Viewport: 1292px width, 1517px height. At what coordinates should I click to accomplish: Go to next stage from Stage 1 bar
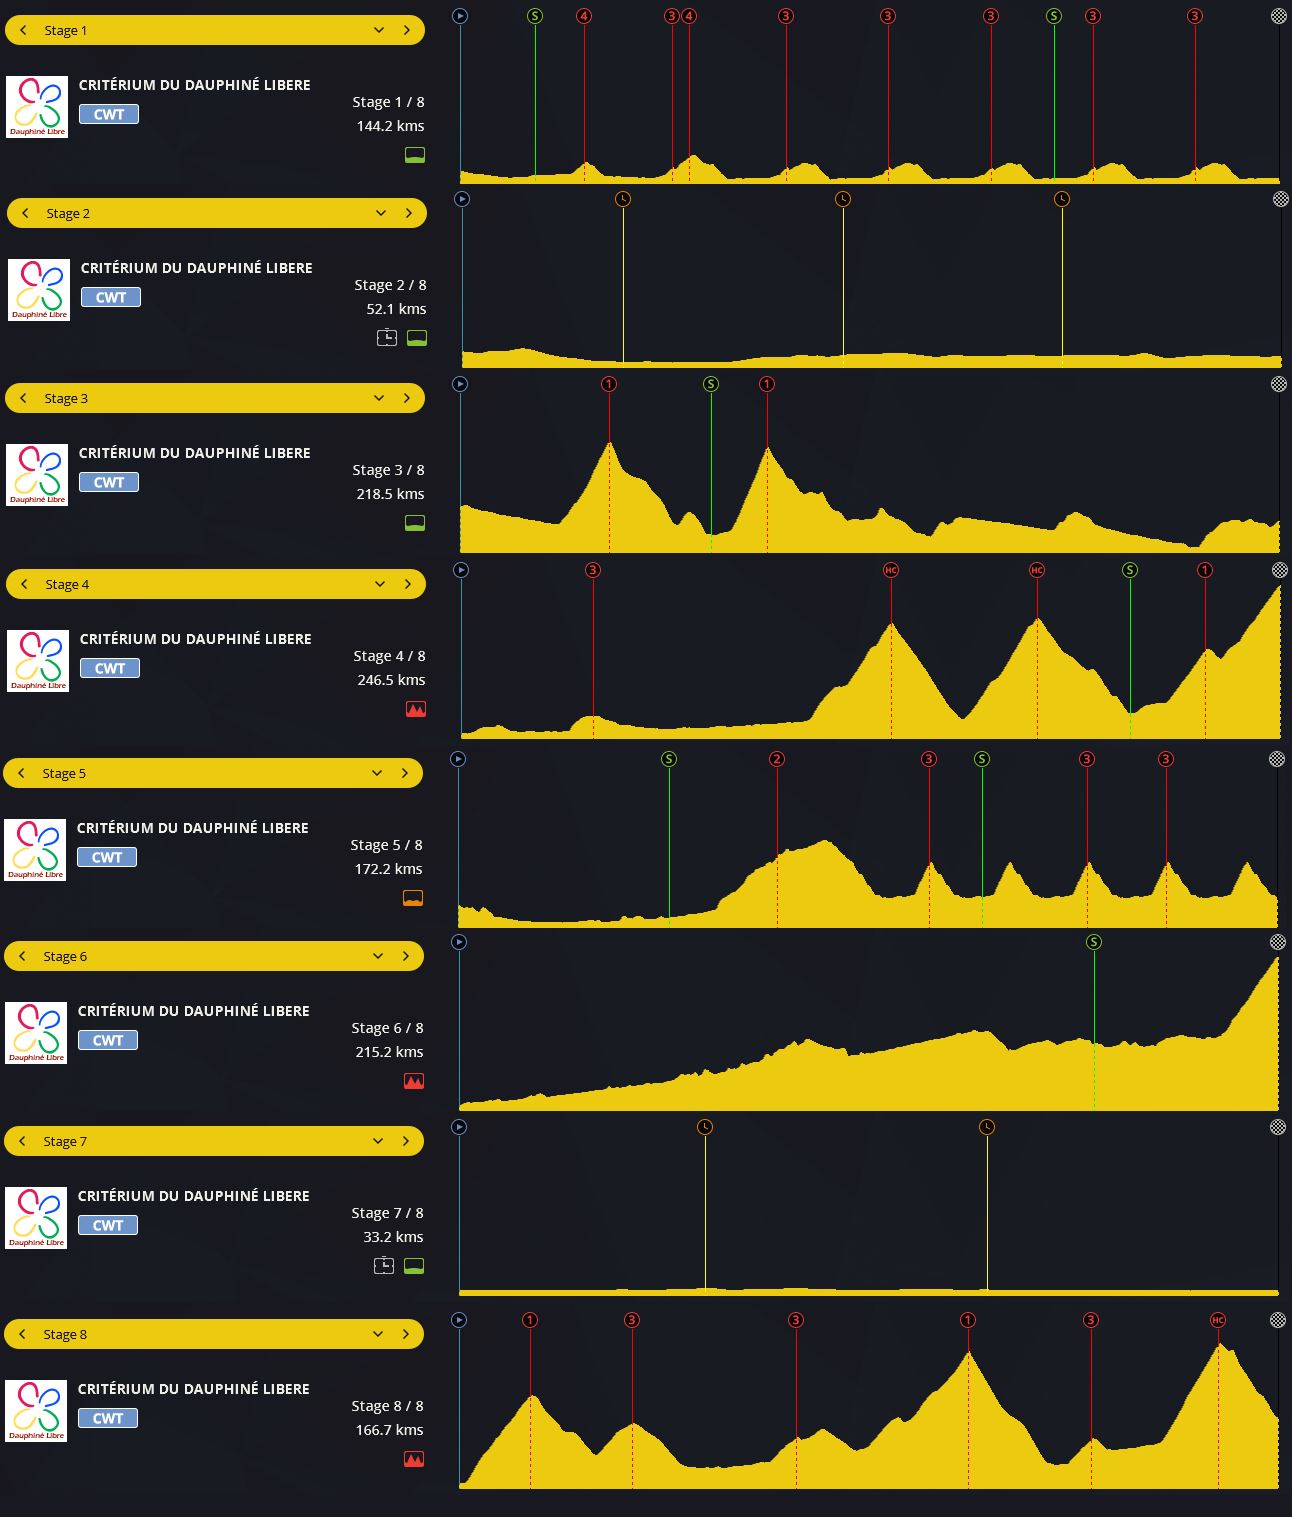coord(407,30)
